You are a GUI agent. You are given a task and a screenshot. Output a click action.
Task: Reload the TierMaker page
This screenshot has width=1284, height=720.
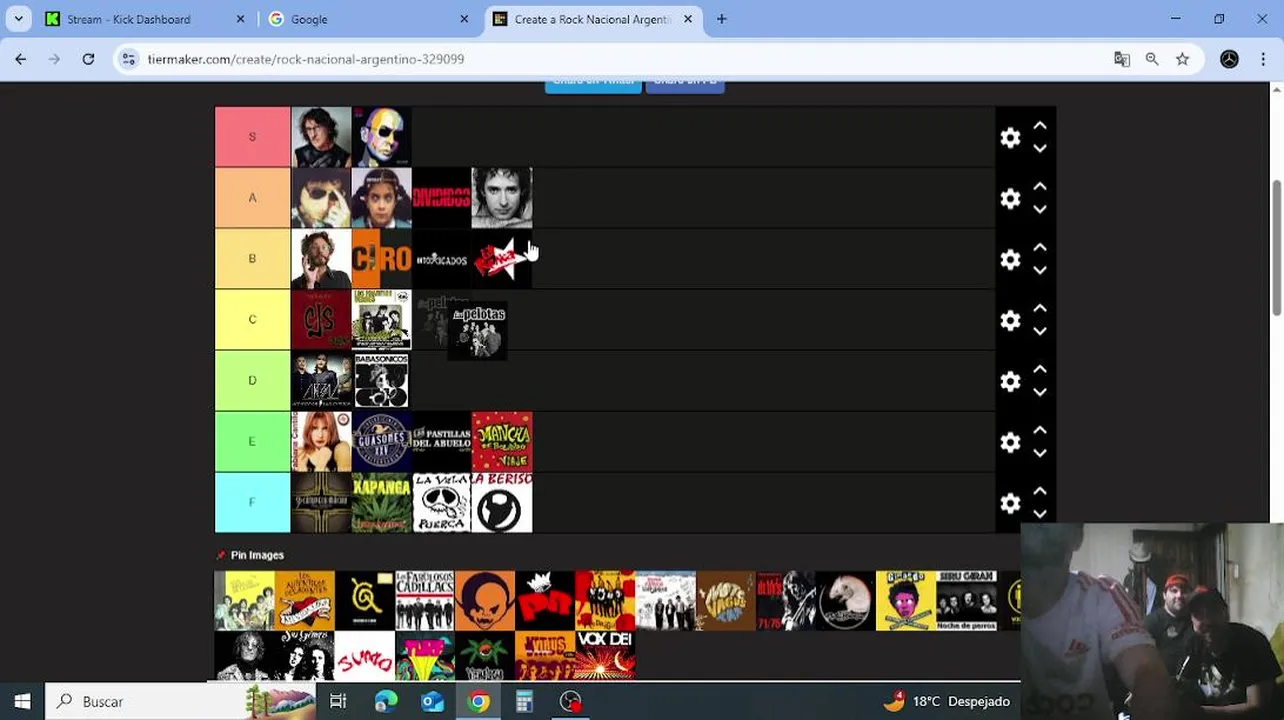pos(88,59)
